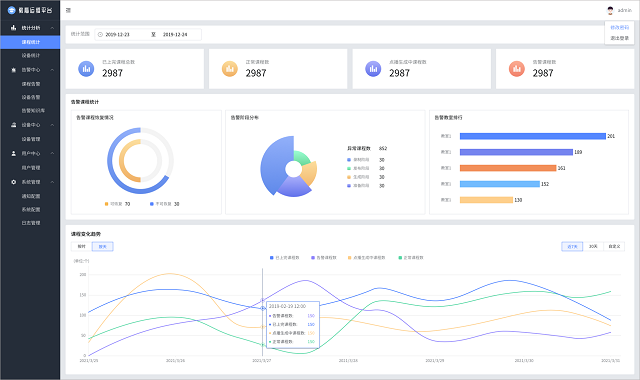Choose 修改密码 in the admin dropdown
Screen dimensions: 640x380
point(620,28)
